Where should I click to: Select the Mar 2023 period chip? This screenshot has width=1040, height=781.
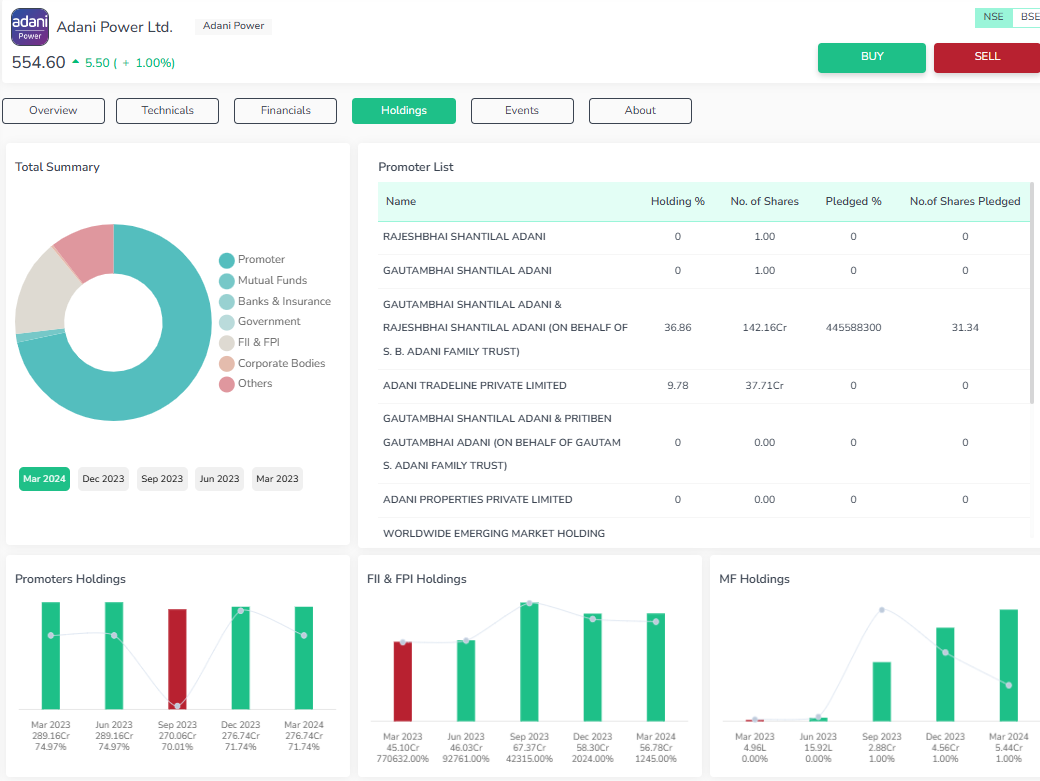(277, 479)
